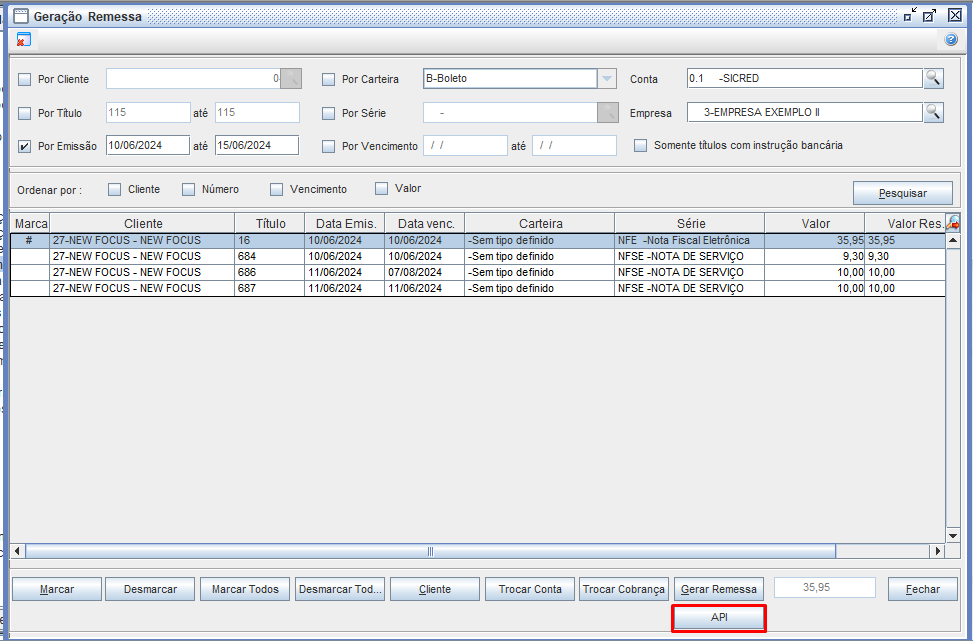Click the Por Vencimento end date field

tap(575, 145)
